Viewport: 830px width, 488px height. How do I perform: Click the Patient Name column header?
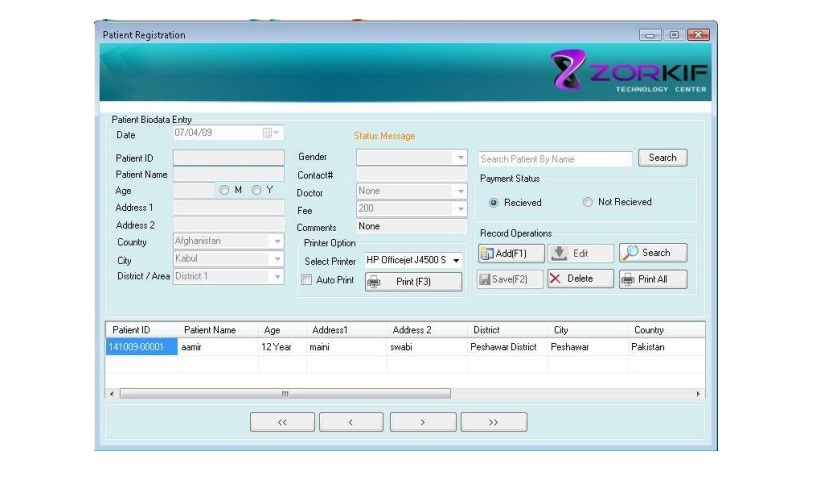click(x=218, y=330)
